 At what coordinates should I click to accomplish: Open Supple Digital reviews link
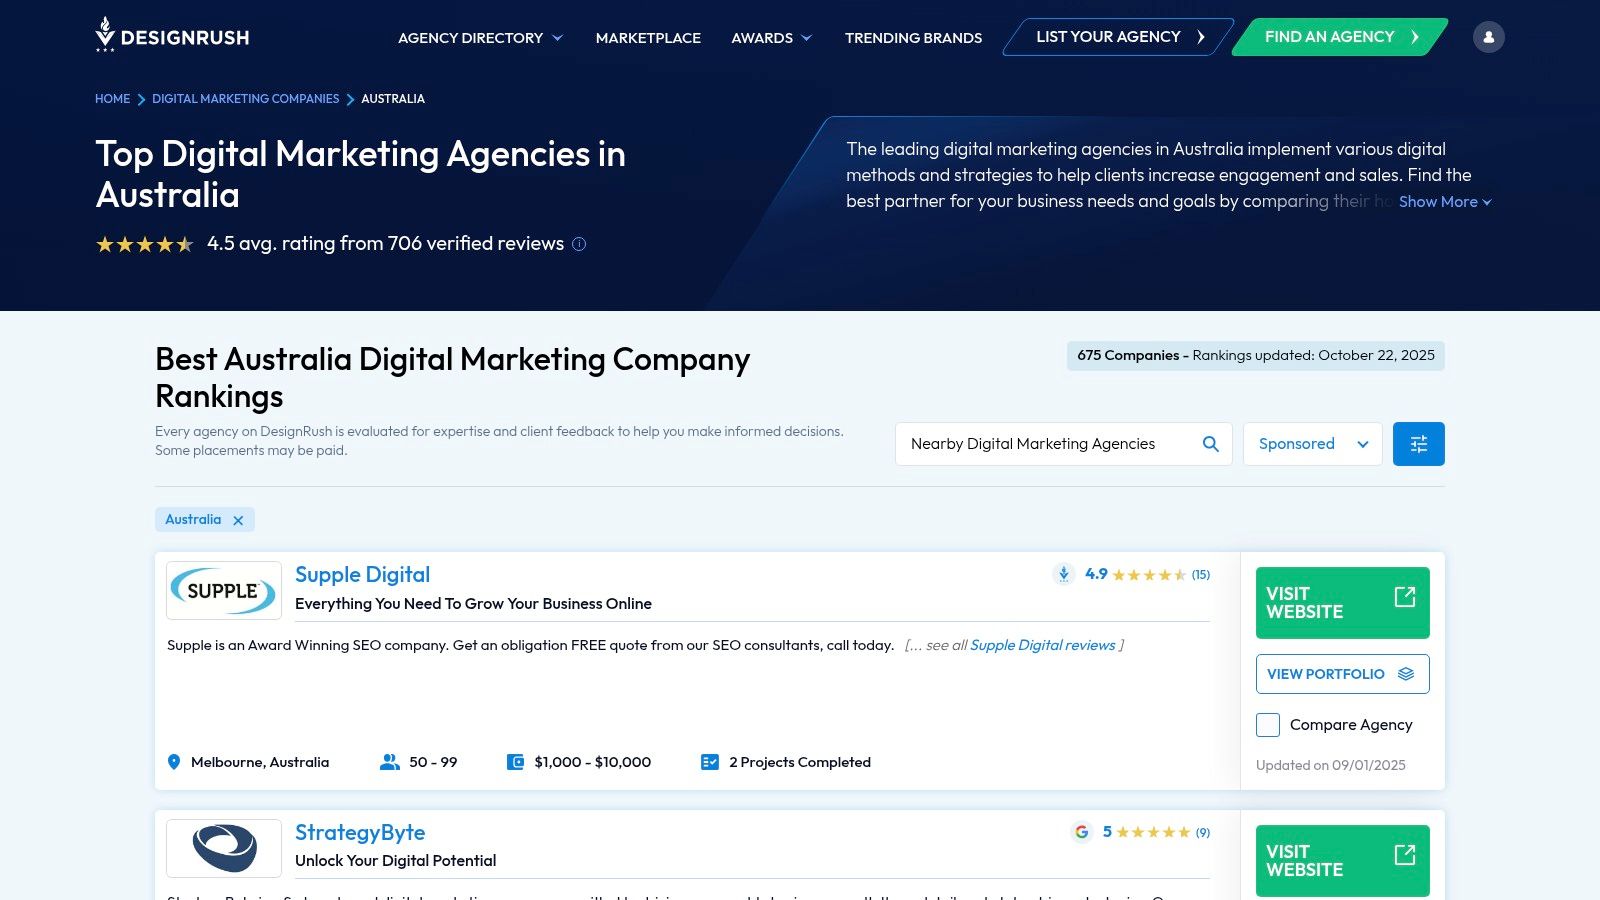(x=1043, y=645)
